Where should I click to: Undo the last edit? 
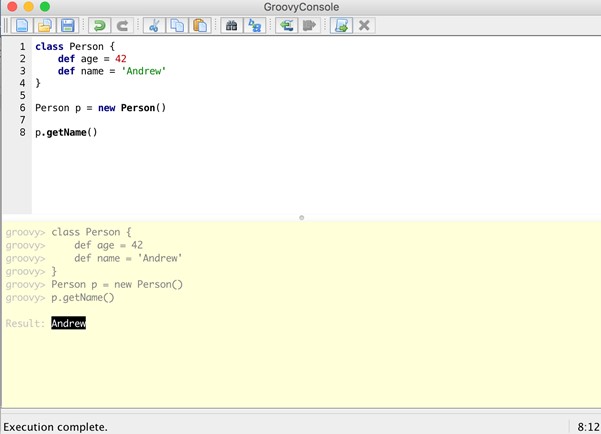[100, 26]
